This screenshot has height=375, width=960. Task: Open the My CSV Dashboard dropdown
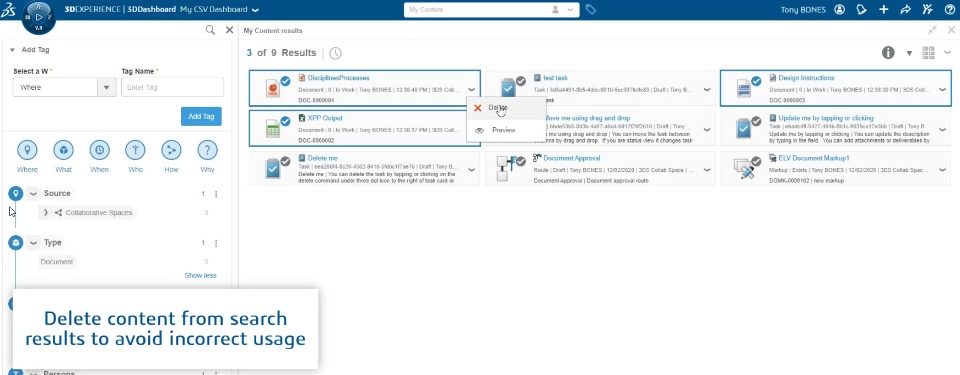point(255,10)
